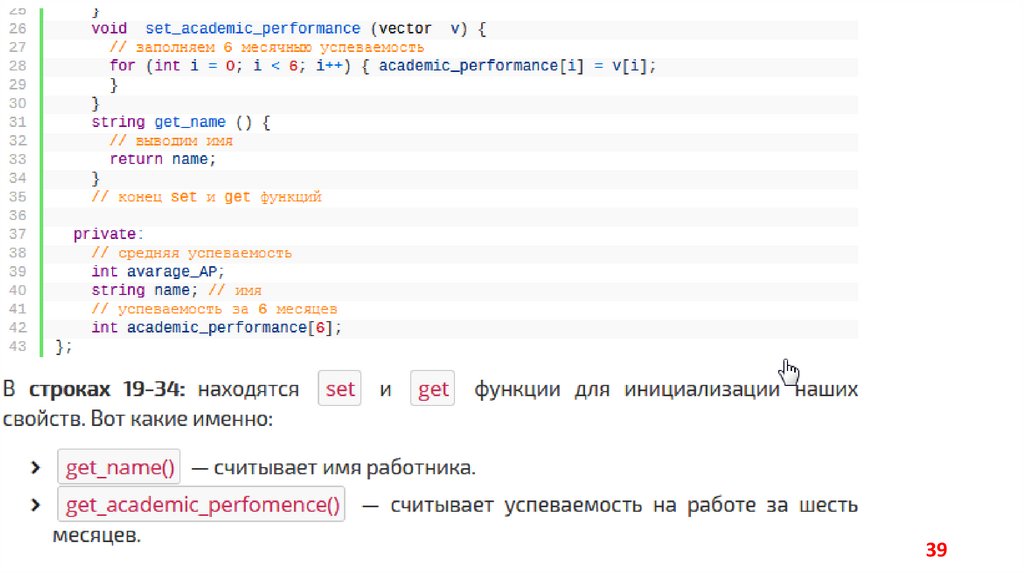This screenshot has height=574, width=1024.
Task: Click slide page number 39
Action: pyautogui.click(x=936, y=550)
